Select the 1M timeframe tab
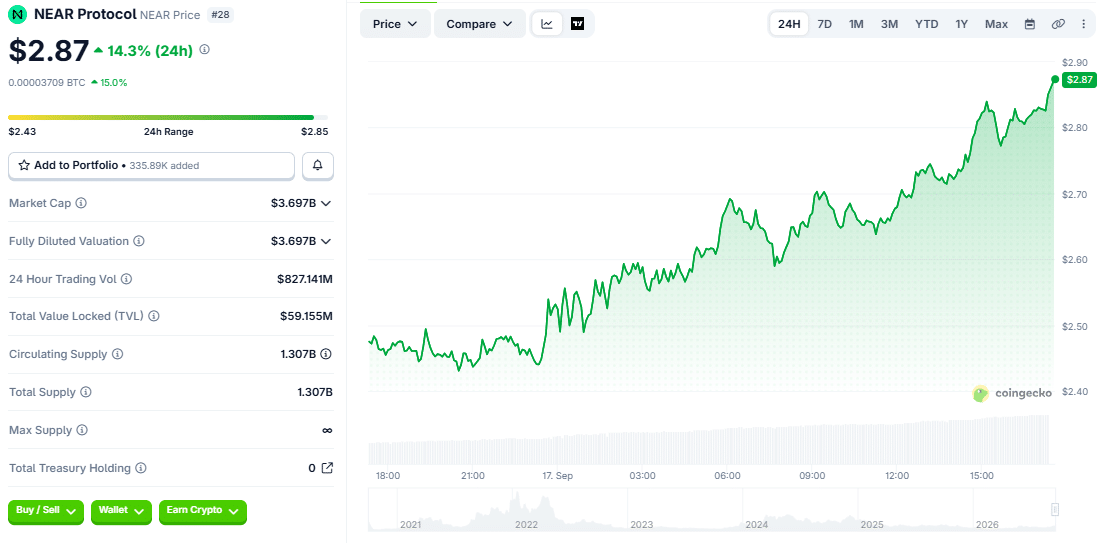 856,24
